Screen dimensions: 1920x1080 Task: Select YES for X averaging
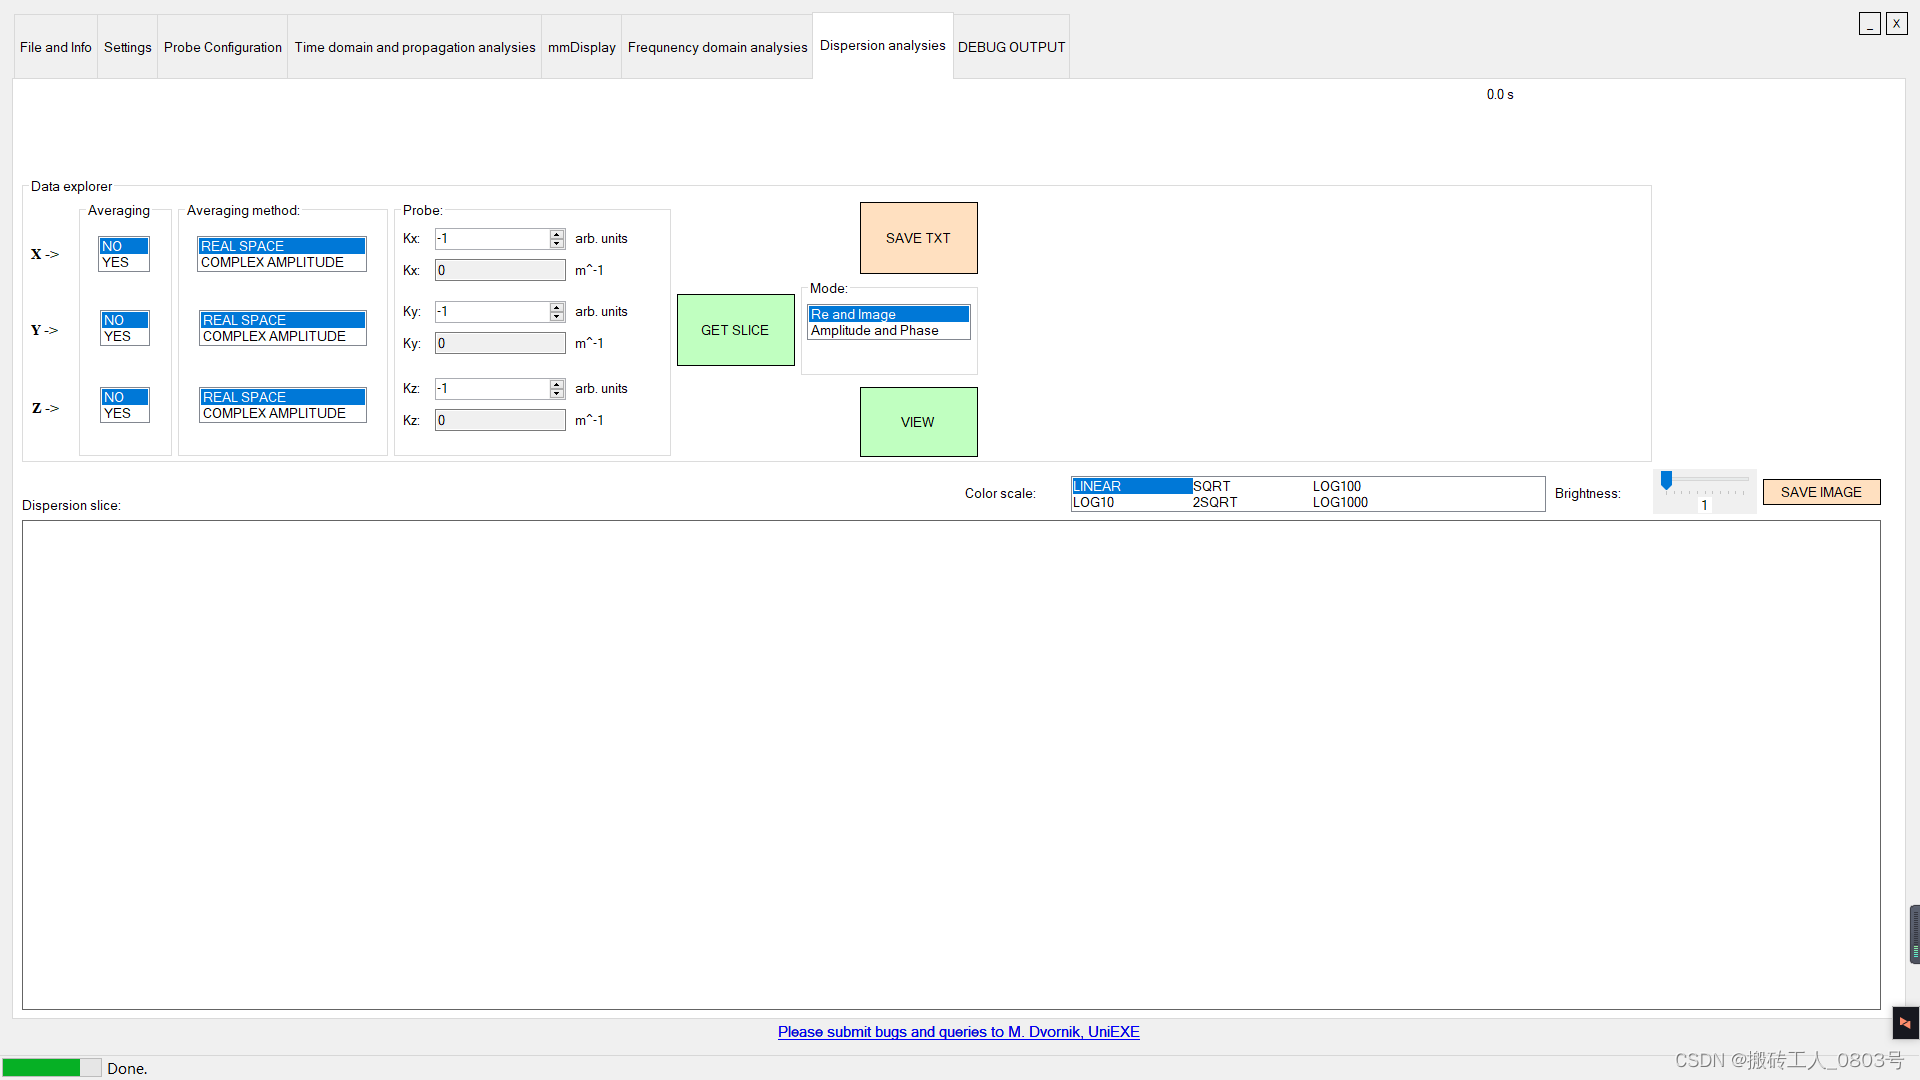click(124, 262)
